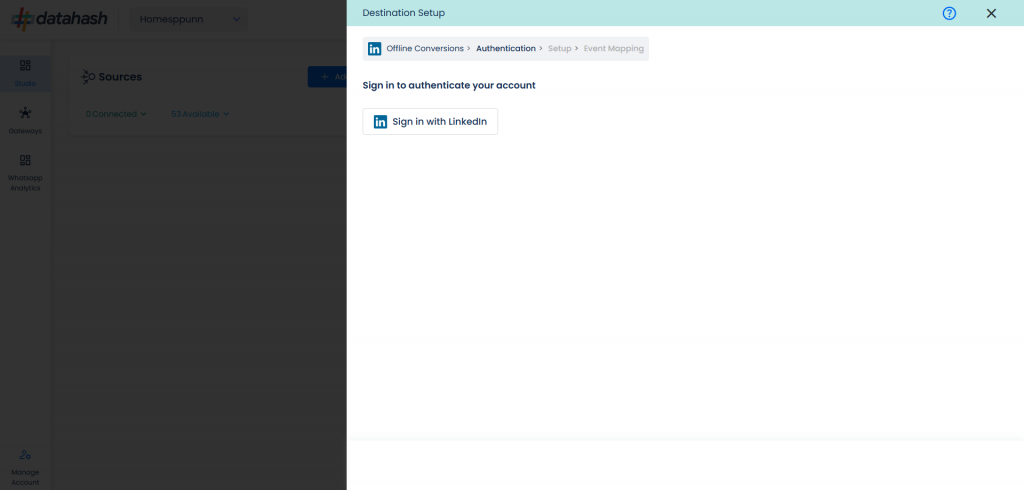Screen dimensions: 1024x490
Task: Open Whatsapp Analytics in the sidebar
Action: [25, 174]
